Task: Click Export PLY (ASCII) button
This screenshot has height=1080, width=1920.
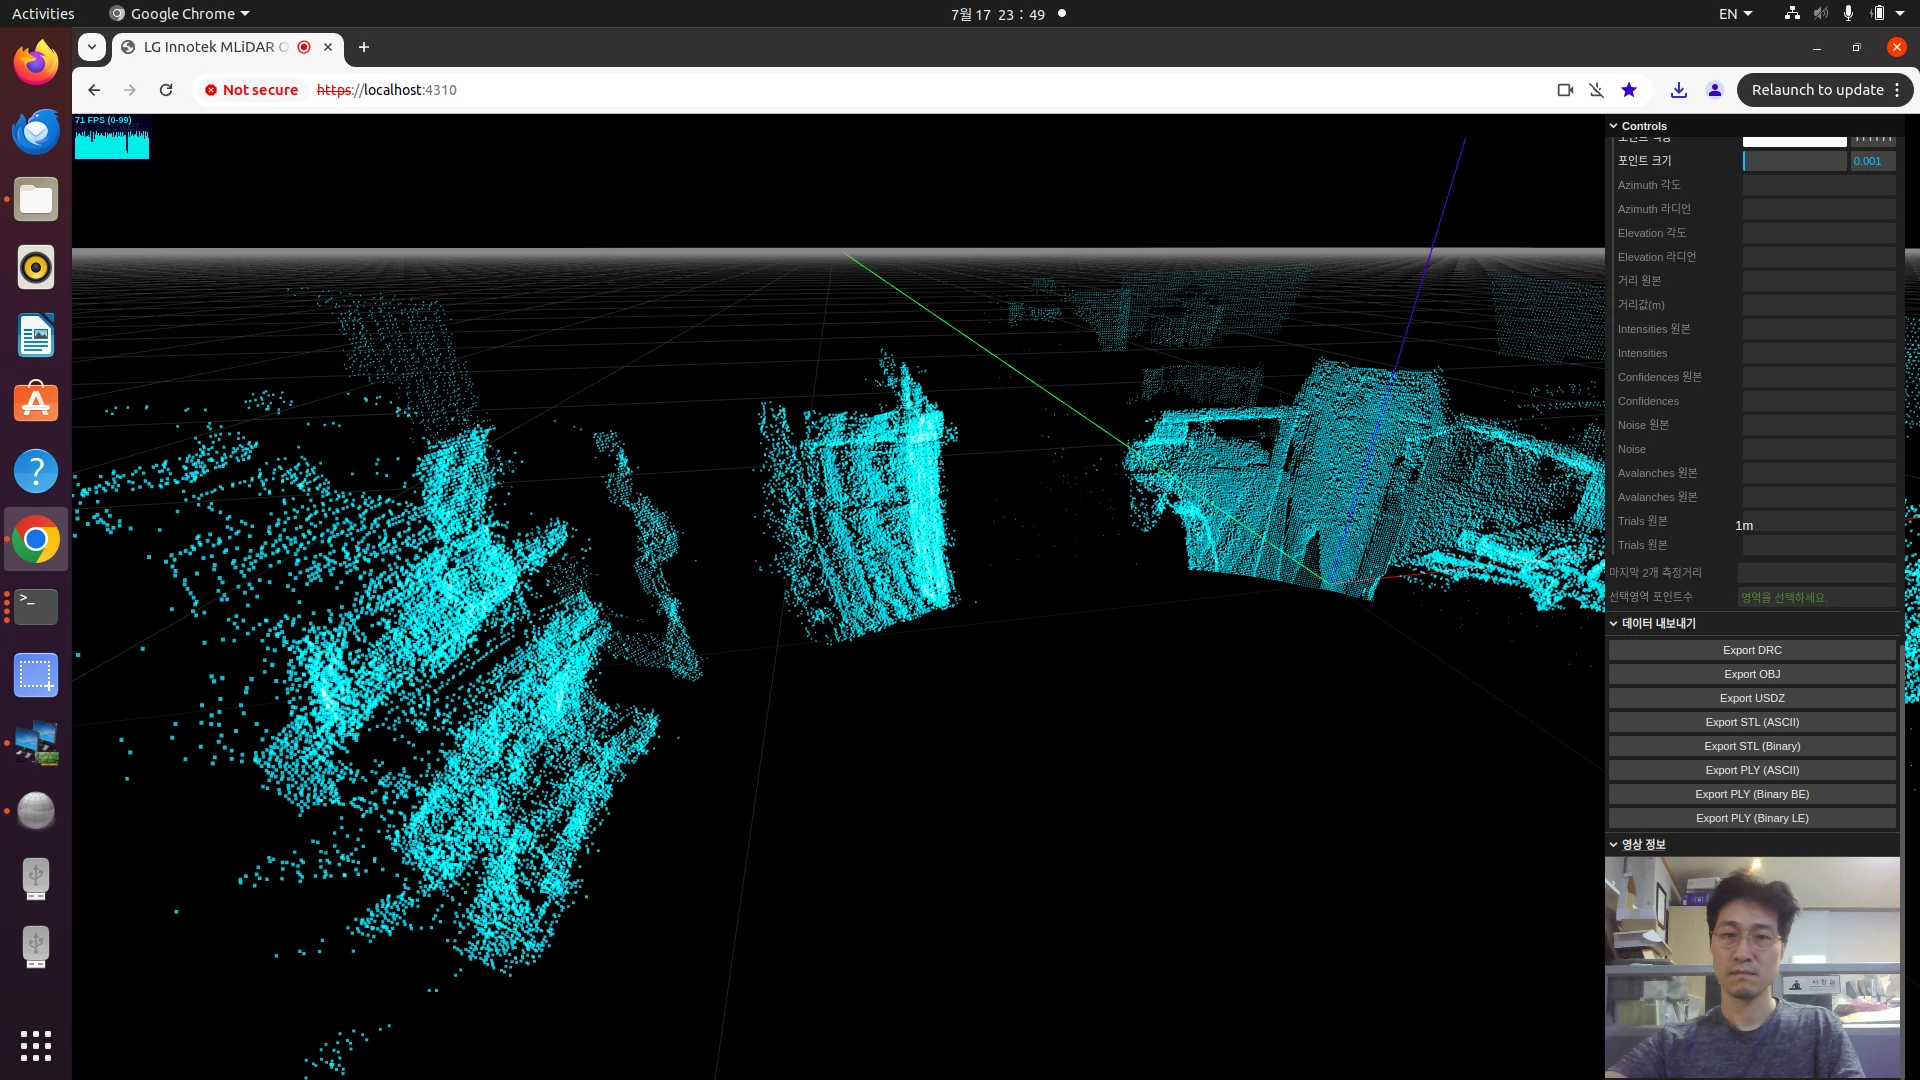Action: click(1752, 770)
